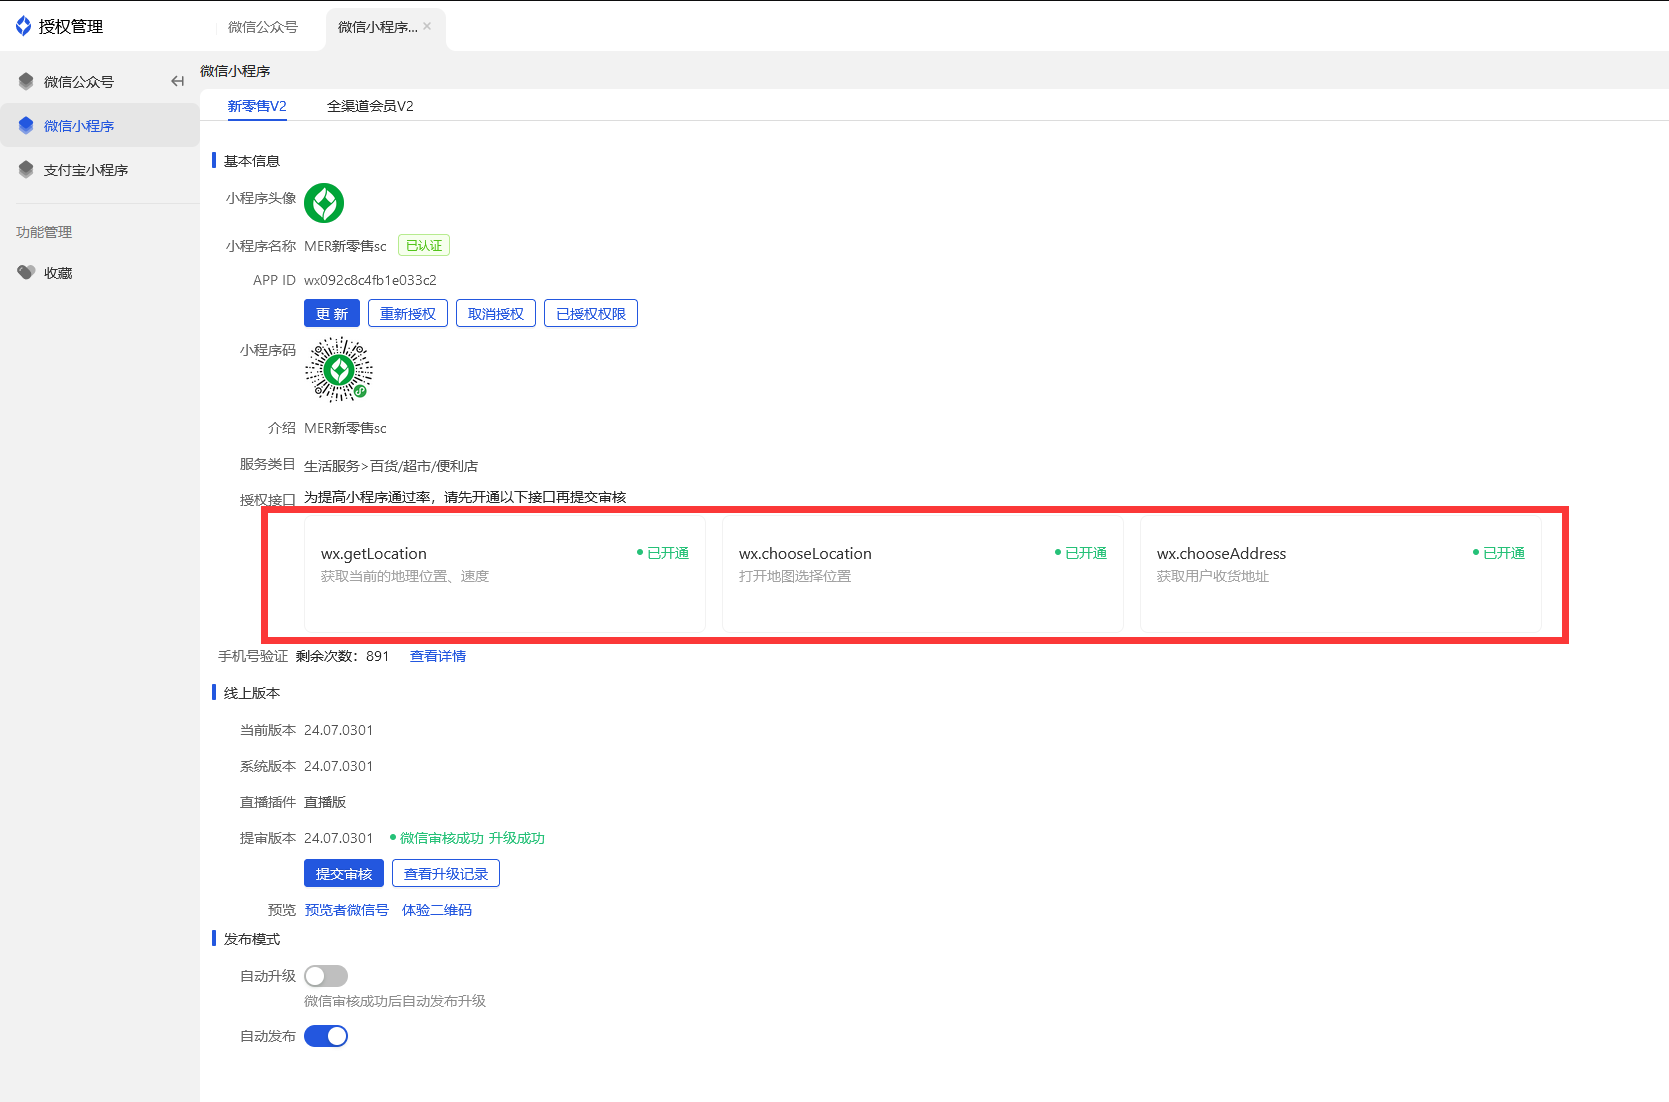
Task: Open the 预览者微信号 link
Action: click(347, 910)
